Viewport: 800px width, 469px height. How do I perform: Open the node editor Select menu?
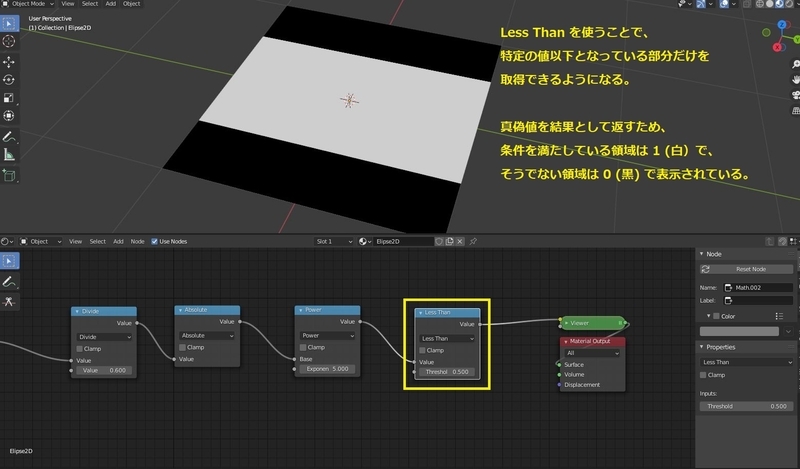pos(97,241)
